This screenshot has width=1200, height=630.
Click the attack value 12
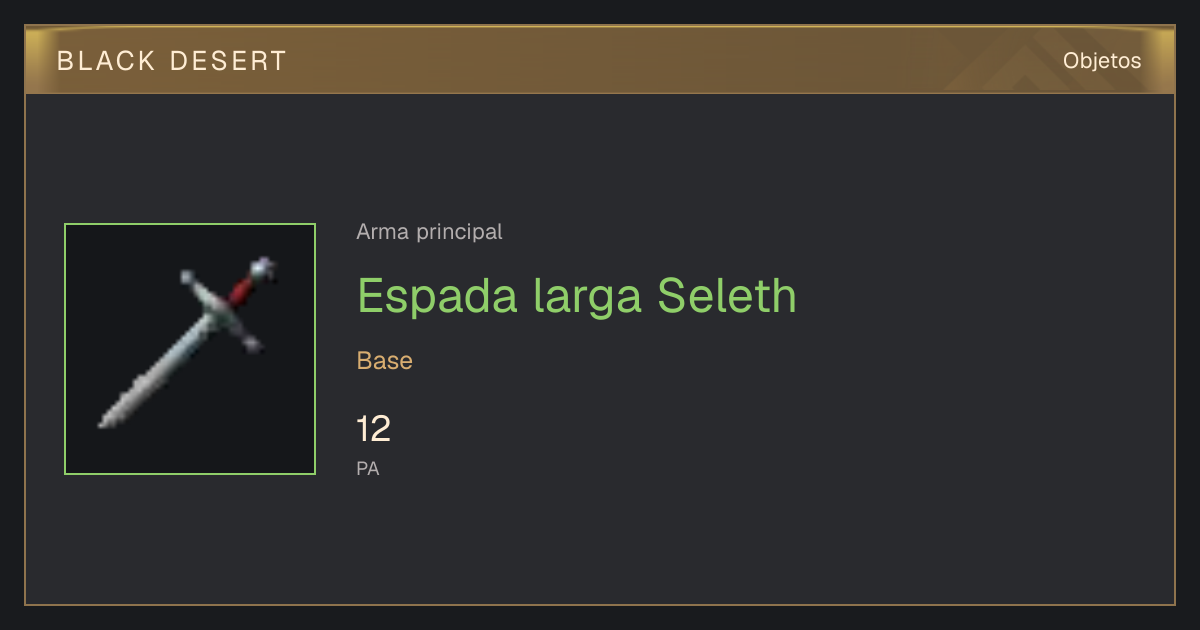(x=373, y=430)
